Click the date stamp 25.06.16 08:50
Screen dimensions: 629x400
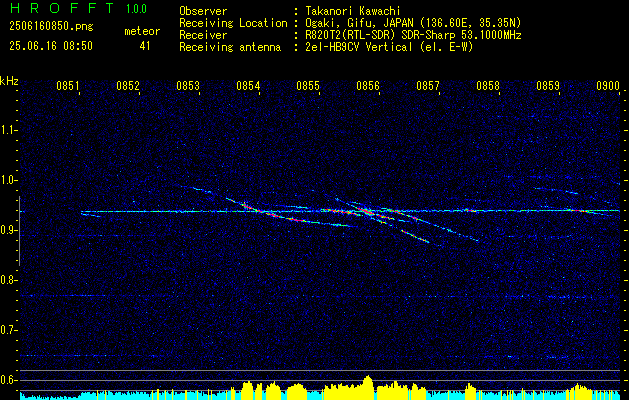pyautogui.click(x=51, y=46)
